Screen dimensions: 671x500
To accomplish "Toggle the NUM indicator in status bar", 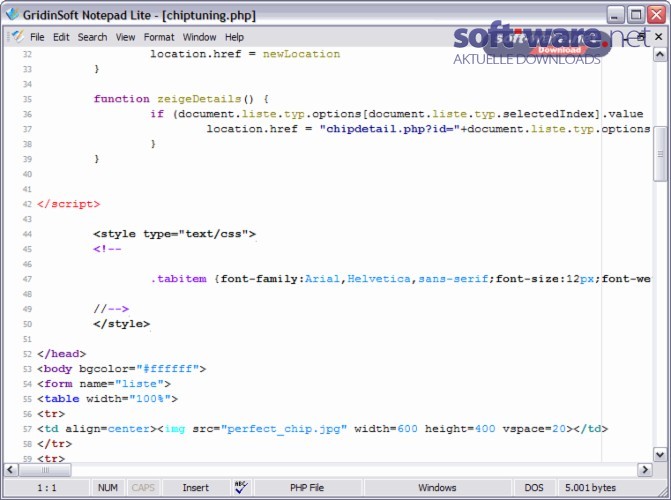I will tap(107, 488).
